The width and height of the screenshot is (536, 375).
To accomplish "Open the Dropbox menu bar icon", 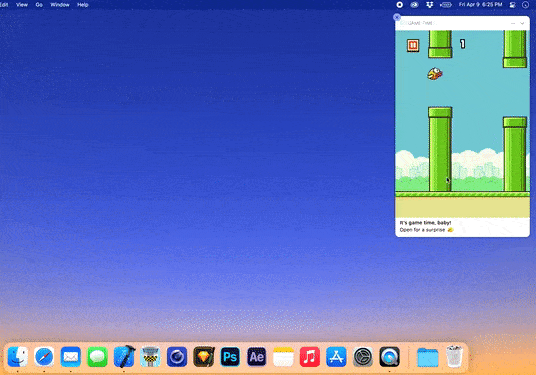I will pos(430,5).
